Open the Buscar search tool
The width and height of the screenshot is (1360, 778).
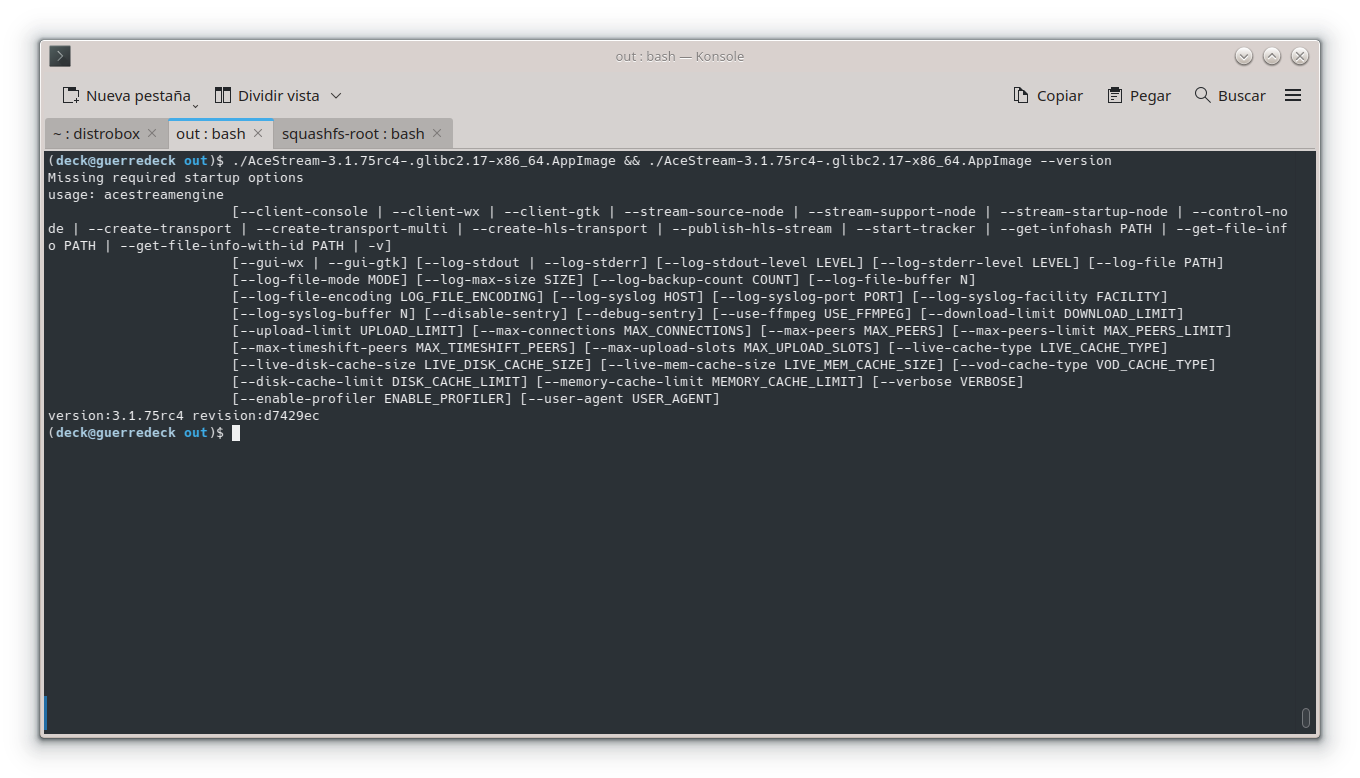click(1230, 96)
